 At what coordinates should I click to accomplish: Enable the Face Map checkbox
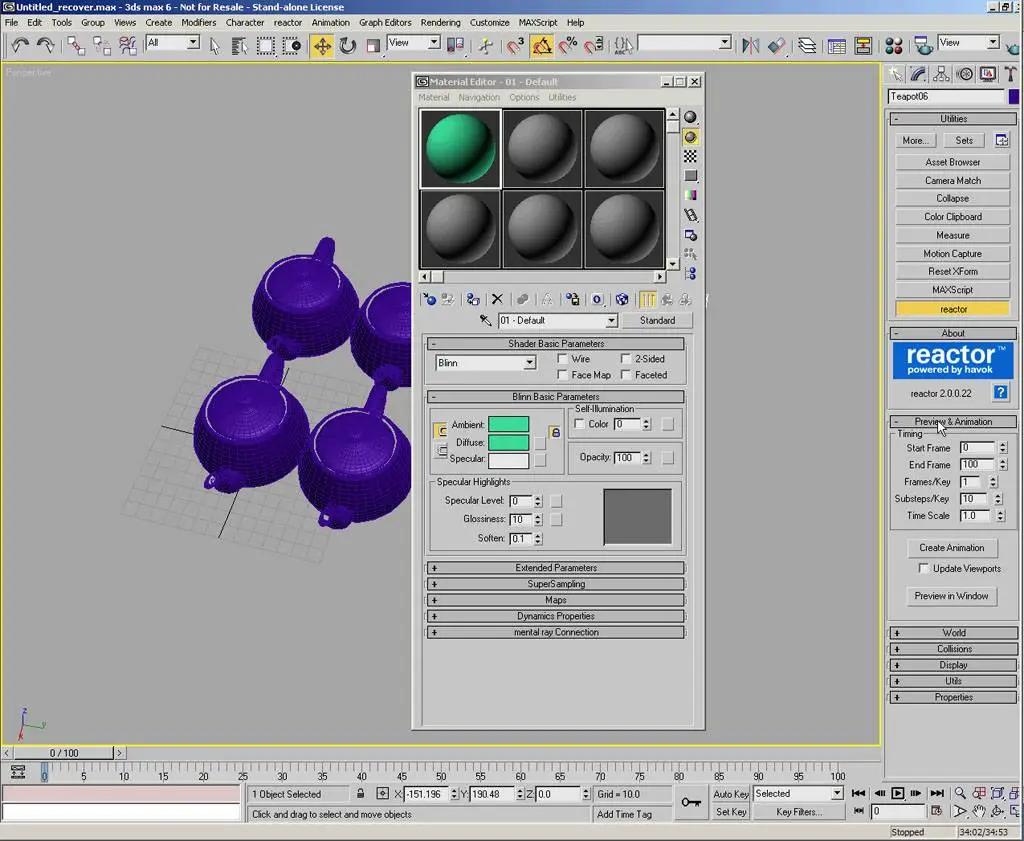tap(562, 375)
